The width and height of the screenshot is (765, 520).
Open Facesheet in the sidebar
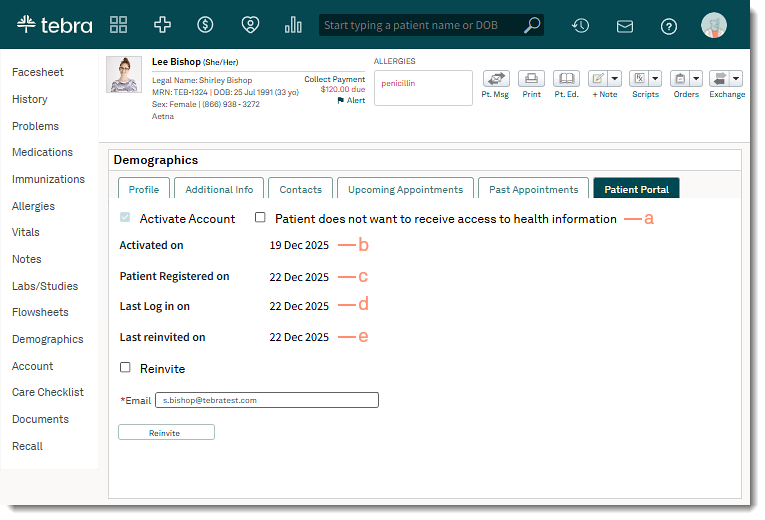(x=38, y=72)
